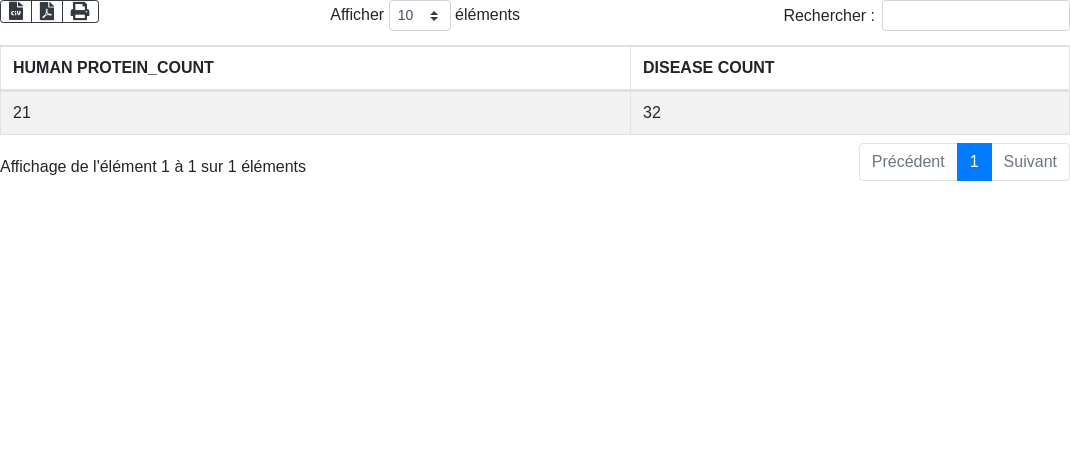The width and height of the screenshot is (1070, 450).
Task: Export the table as CSV file
Action: [x=16, y=12]
